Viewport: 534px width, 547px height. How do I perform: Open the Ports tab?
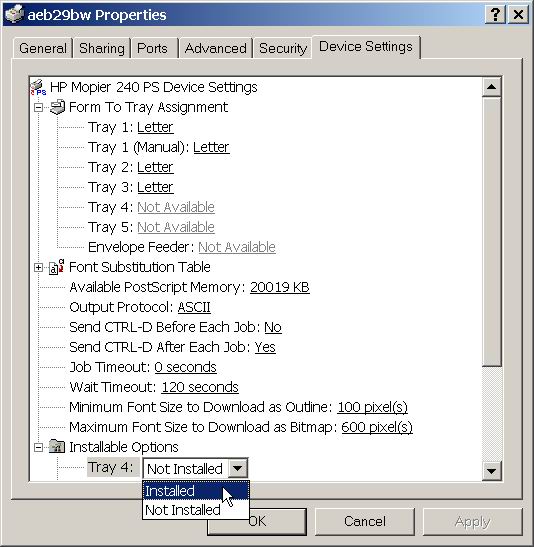[152, 48]
